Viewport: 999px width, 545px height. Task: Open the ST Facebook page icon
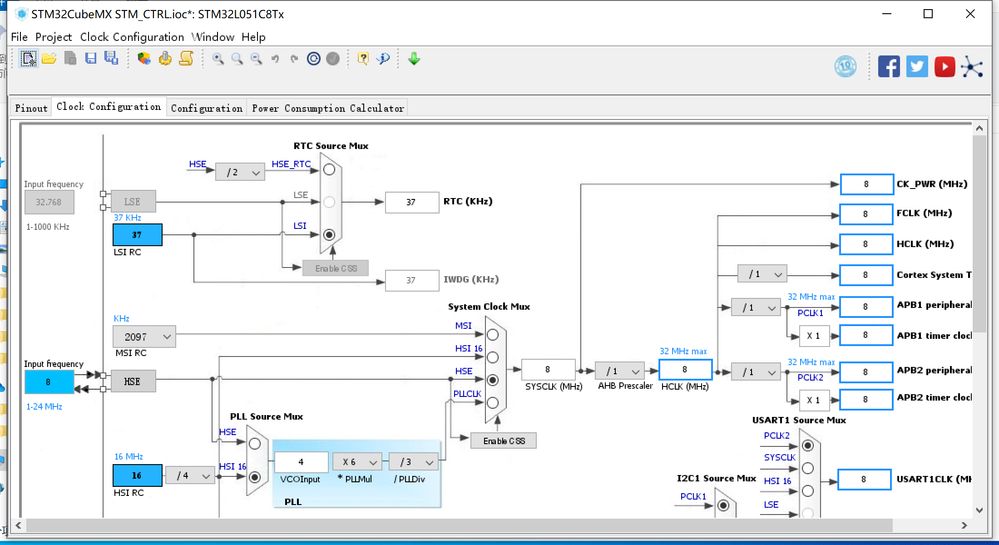[x=889, y=66]
